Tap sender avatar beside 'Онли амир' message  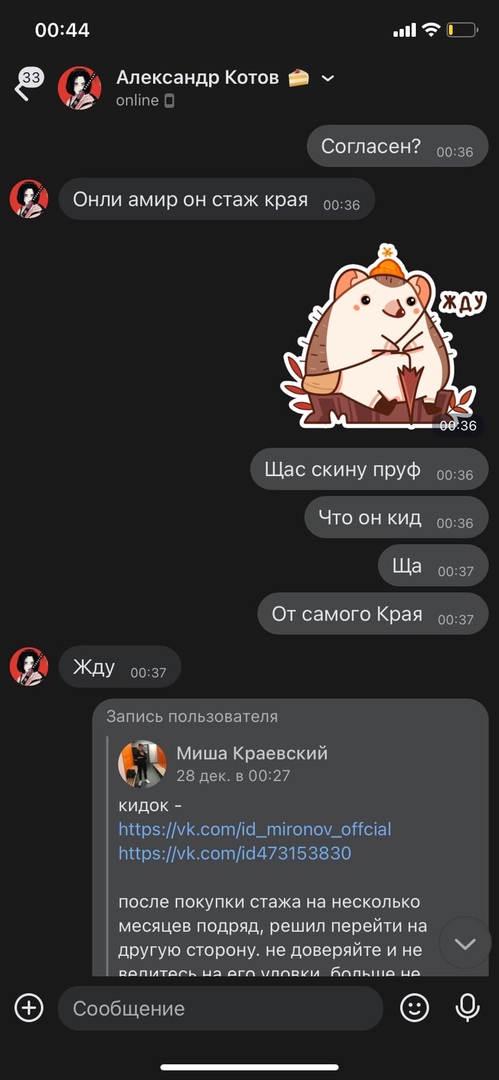coord(29,199)
